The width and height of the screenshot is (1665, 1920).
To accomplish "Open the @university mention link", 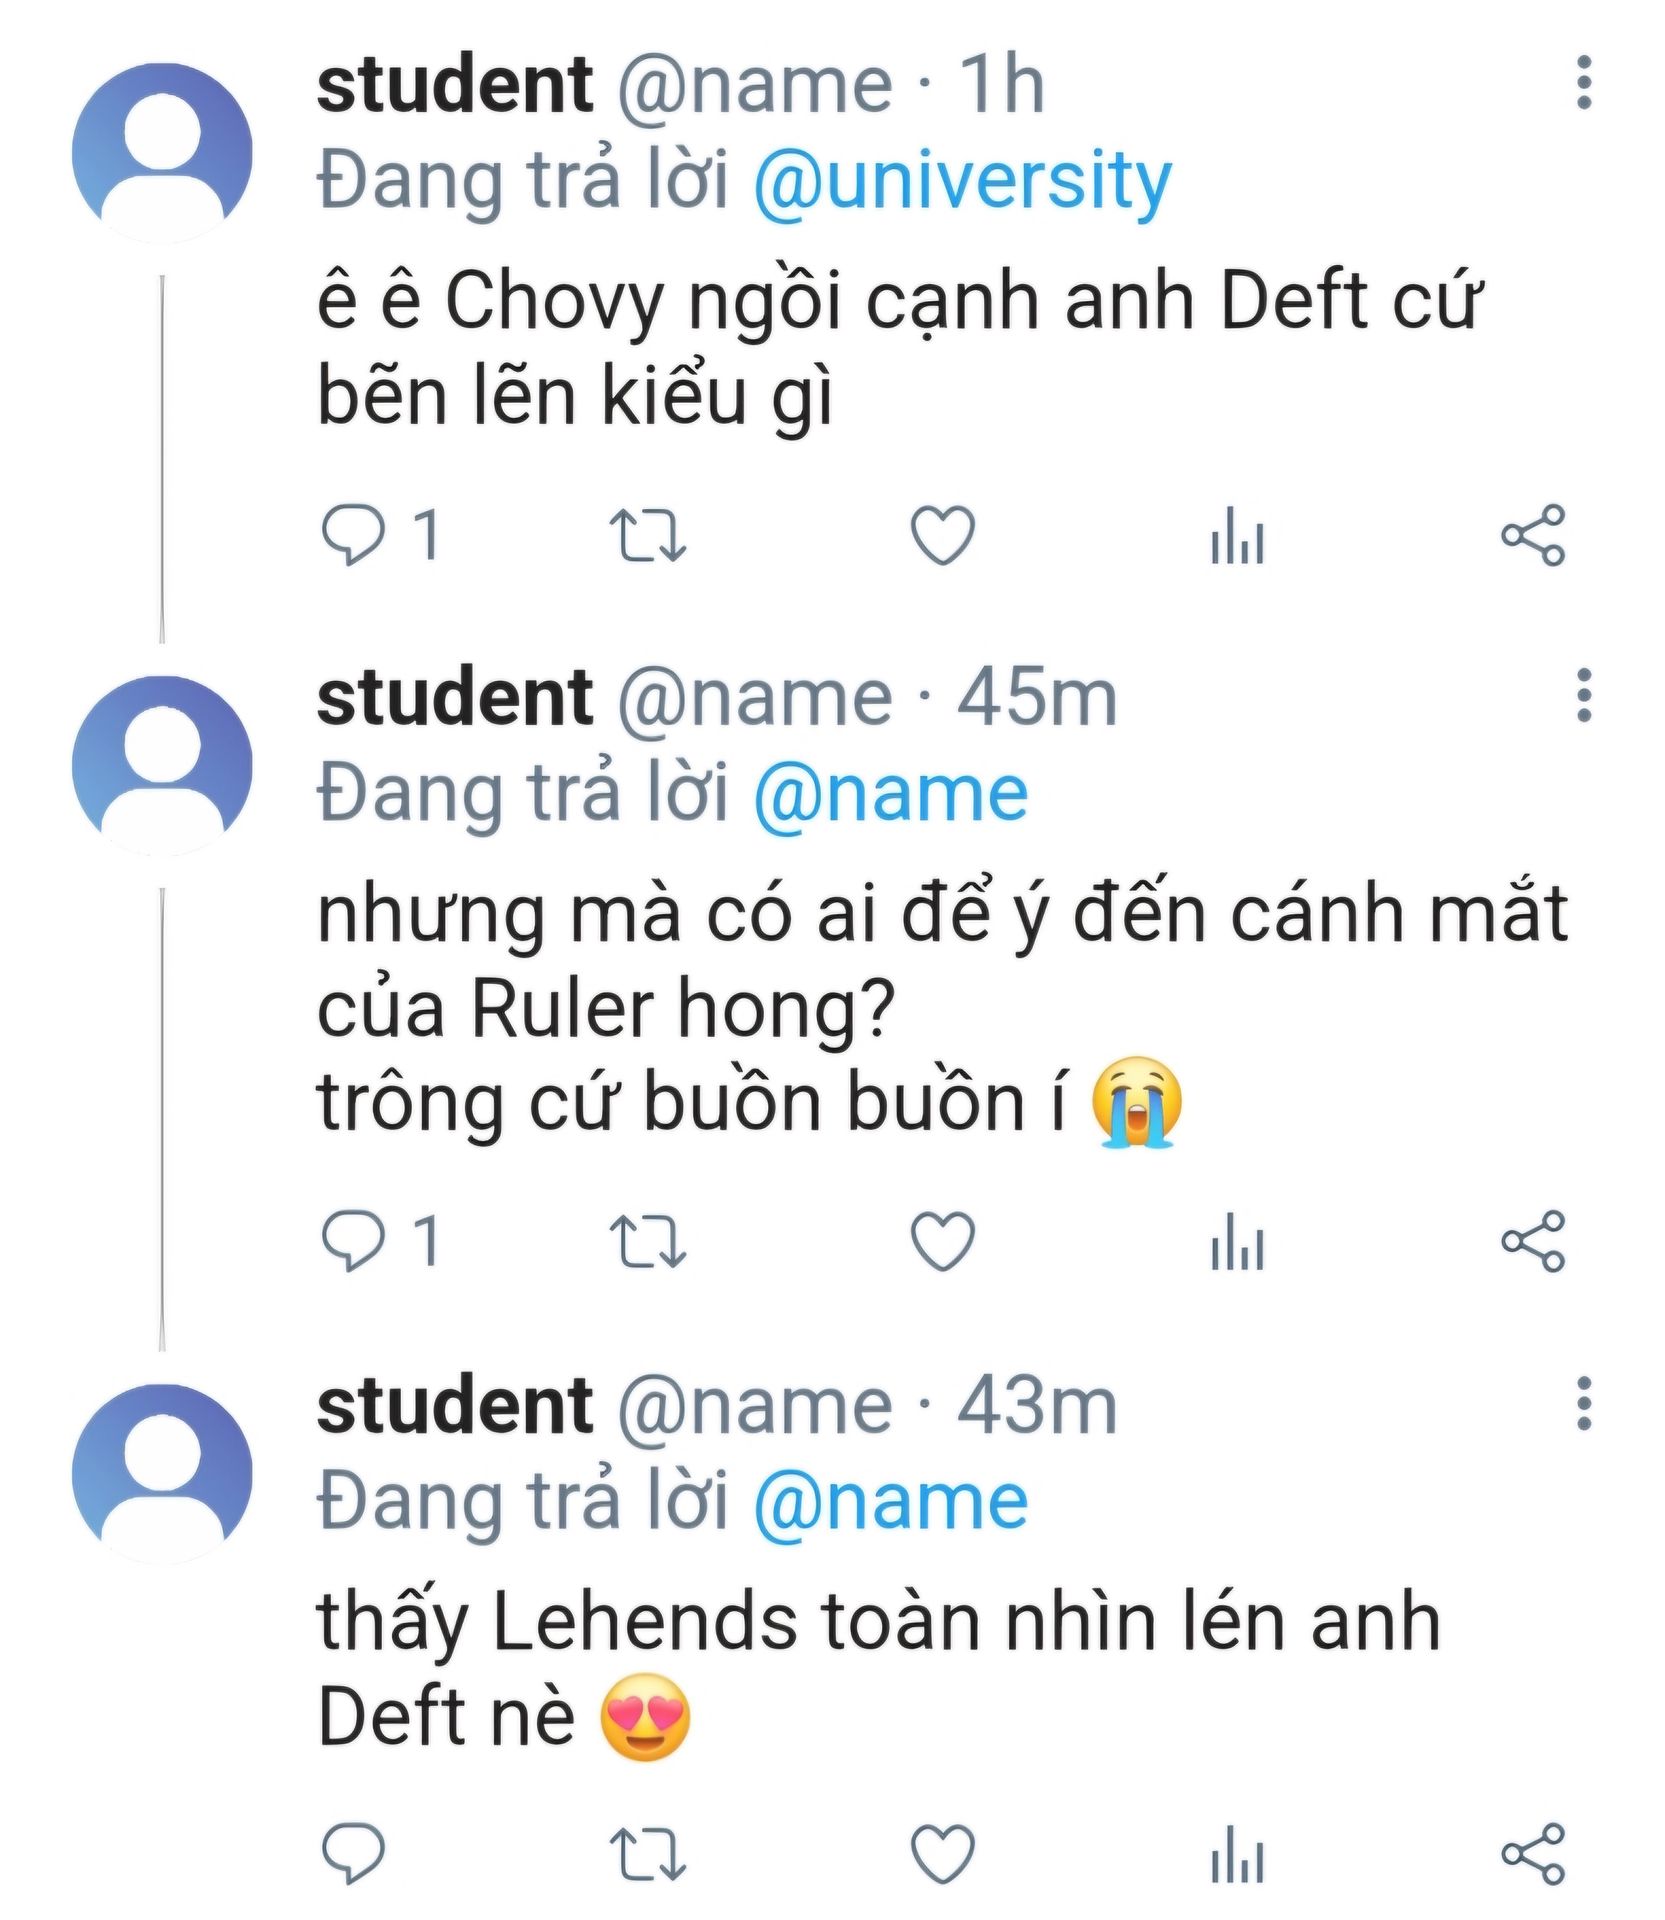I will 961,181.
